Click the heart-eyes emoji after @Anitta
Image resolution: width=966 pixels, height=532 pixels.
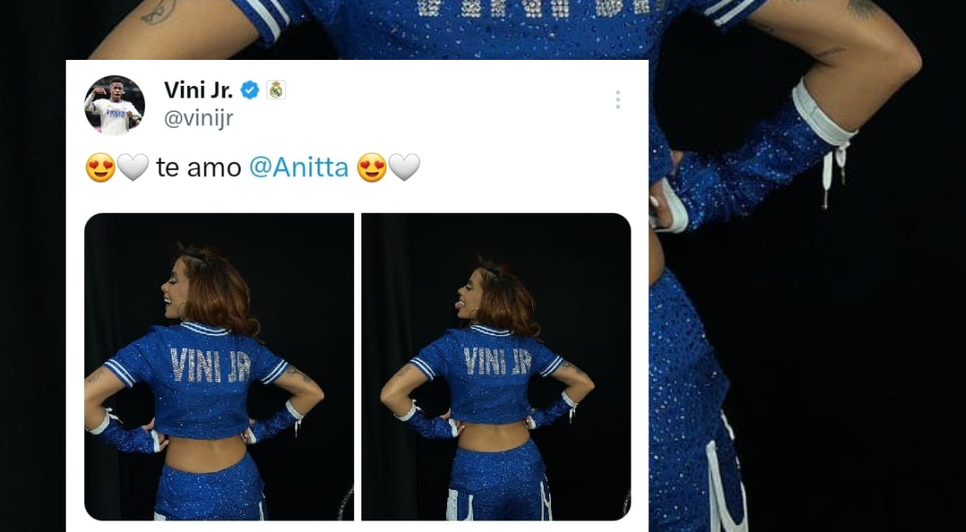[371, 167]
